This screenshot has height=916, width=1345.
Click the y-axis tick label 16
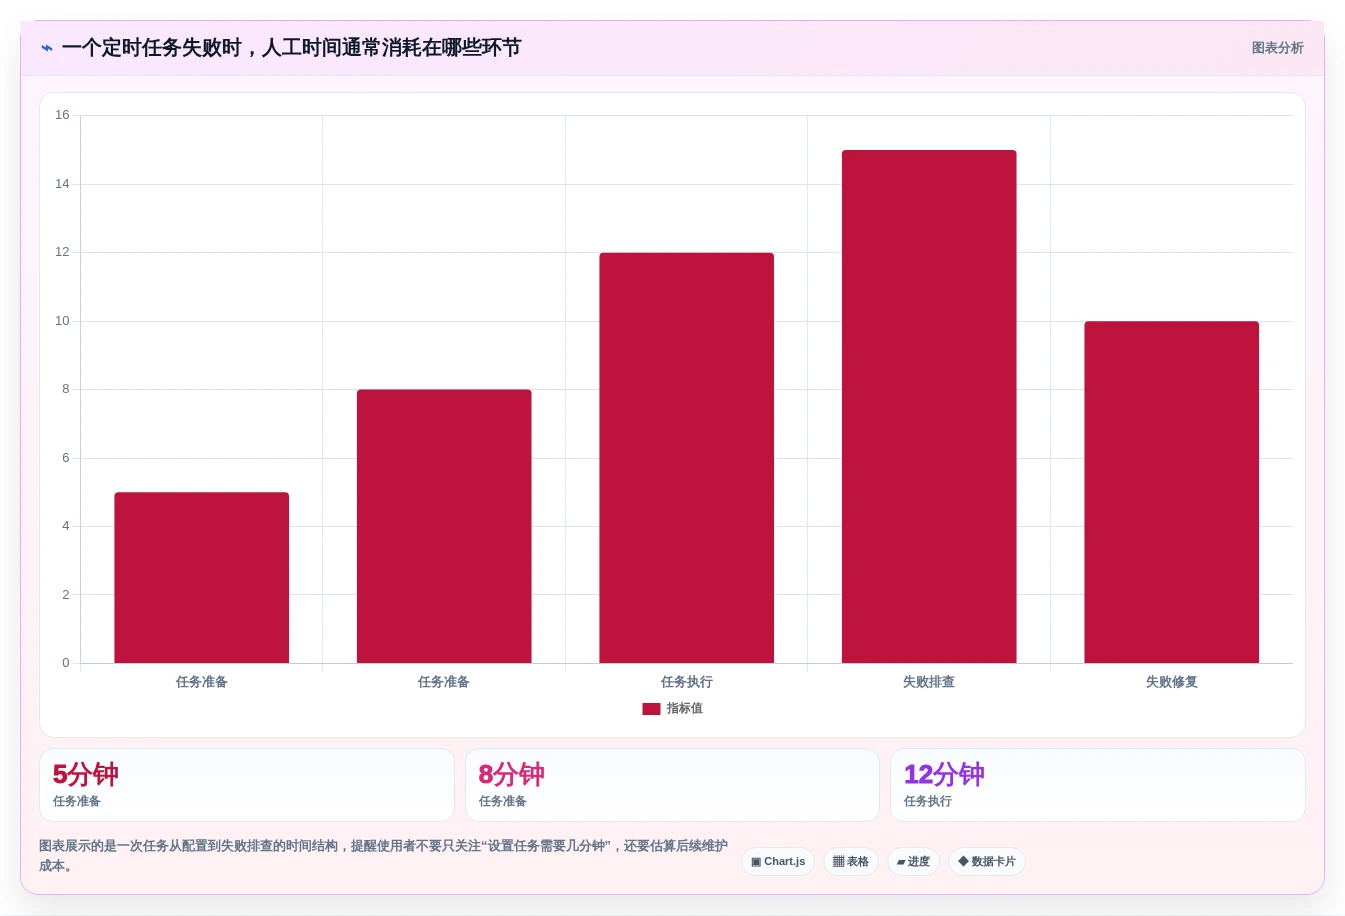pos(63,115)
